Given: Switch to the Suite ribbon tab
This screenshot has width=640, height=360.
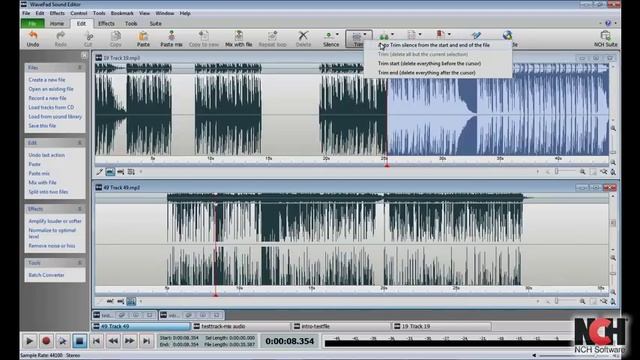Looking at the screenshot, I should [156, 24].
